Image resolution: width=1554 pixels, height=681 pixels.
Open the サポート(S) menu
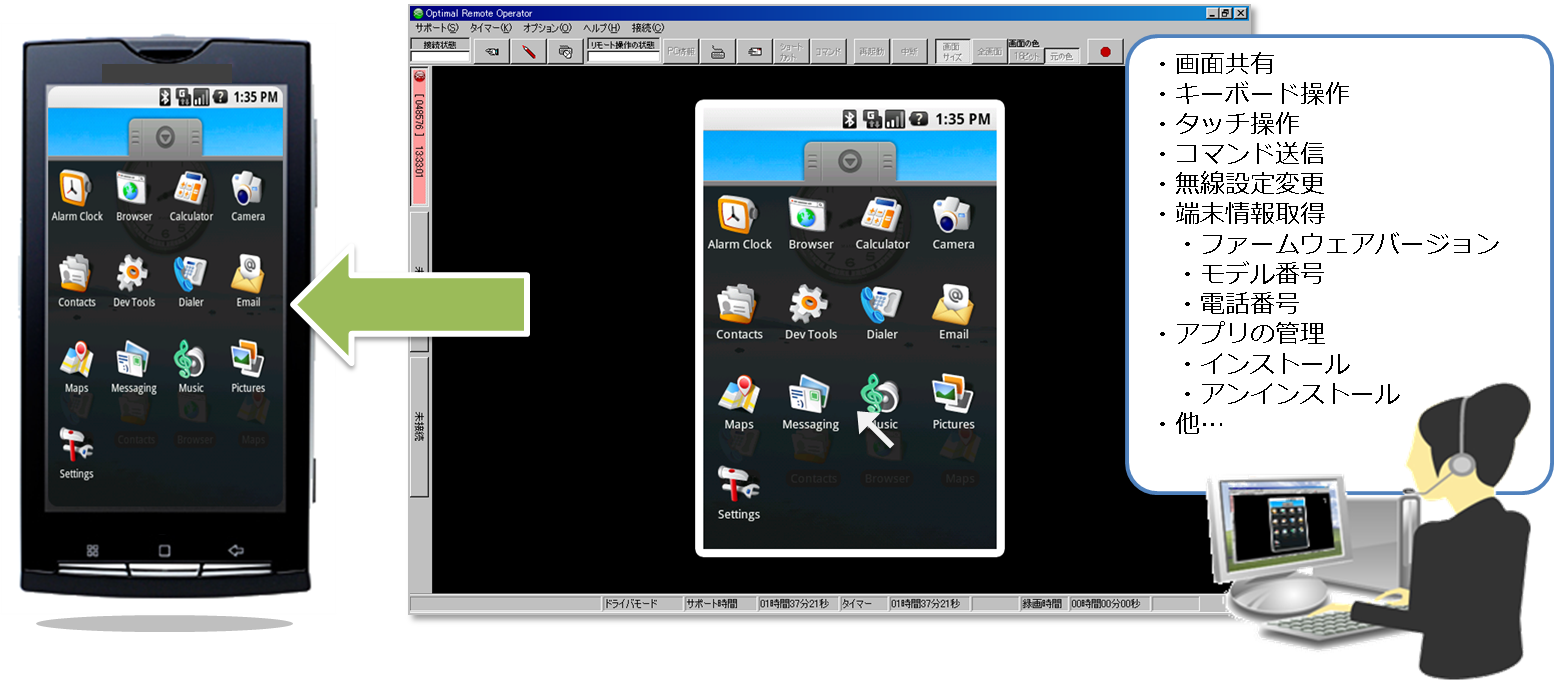pos(436,28)
